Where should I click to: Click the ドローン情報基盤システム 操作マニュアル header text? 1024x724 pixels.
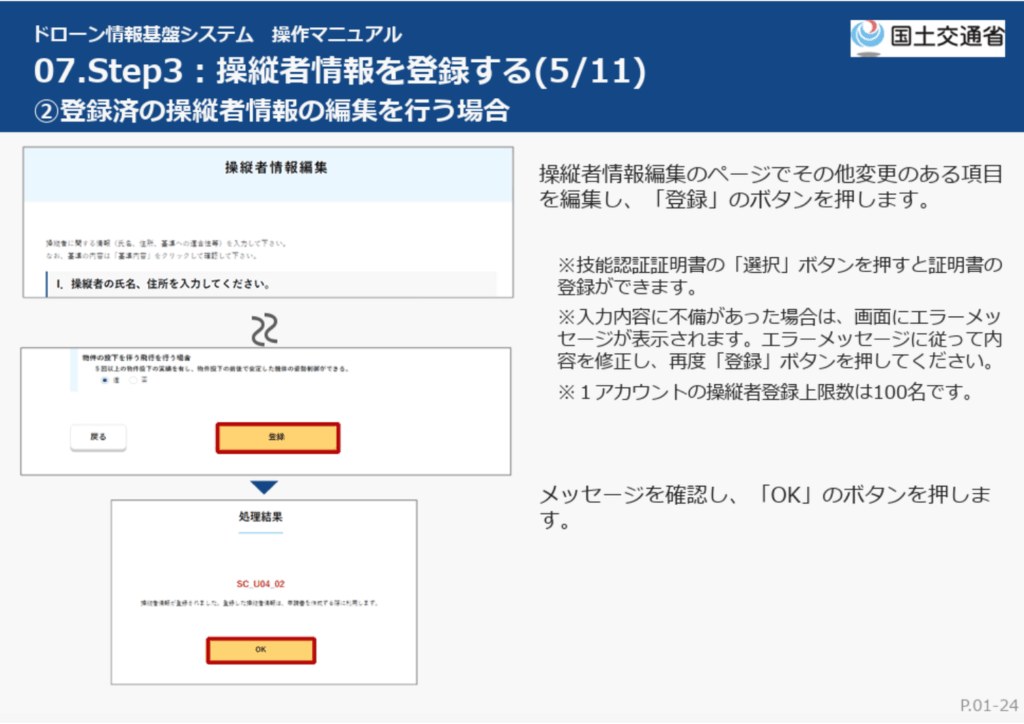click(217, 35)
